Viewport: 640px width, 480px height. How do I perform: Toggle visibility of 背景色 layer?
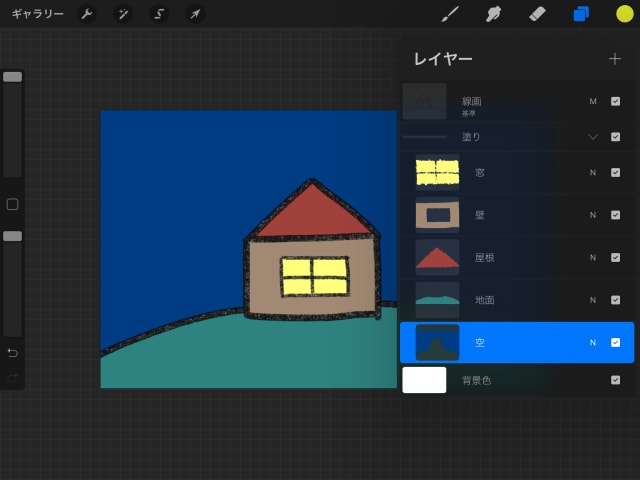click(616, 380)
